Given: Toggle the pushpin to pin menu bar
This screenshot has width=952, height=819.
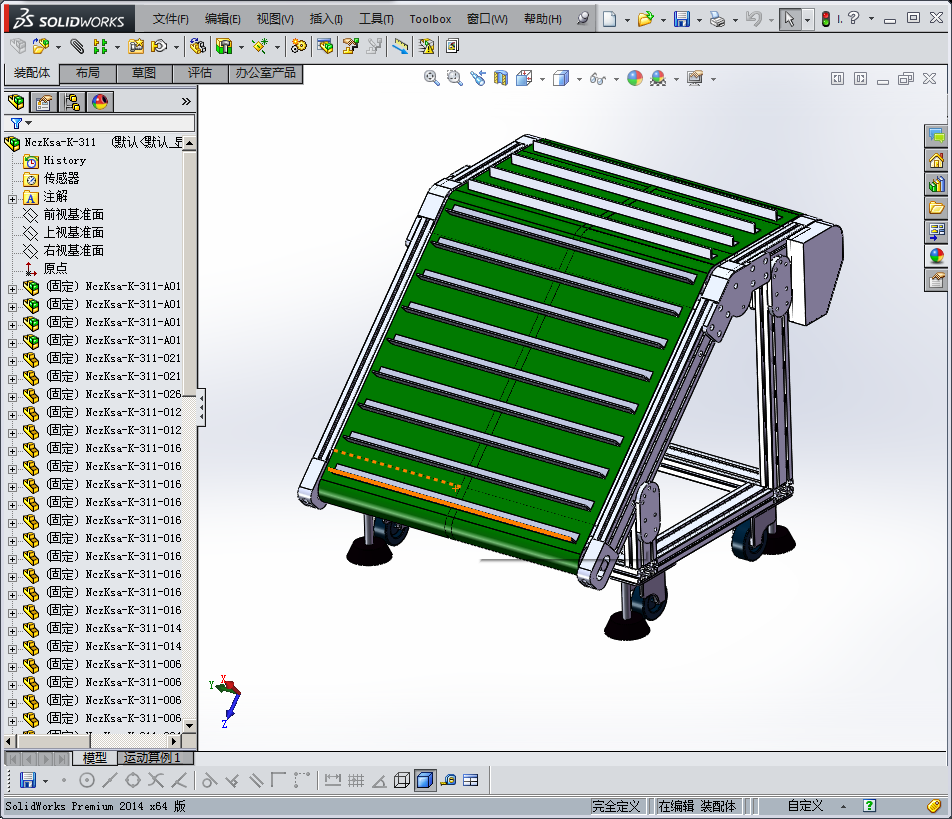Looking at the screenshot, I should tap(583, 18).
